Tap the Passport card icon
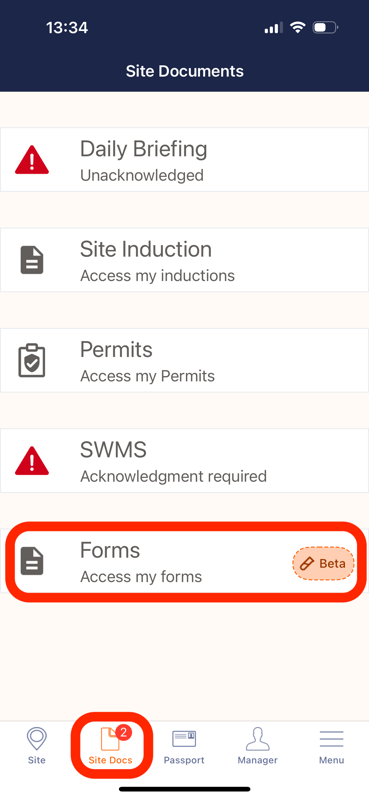 click(x=184, y=739)
